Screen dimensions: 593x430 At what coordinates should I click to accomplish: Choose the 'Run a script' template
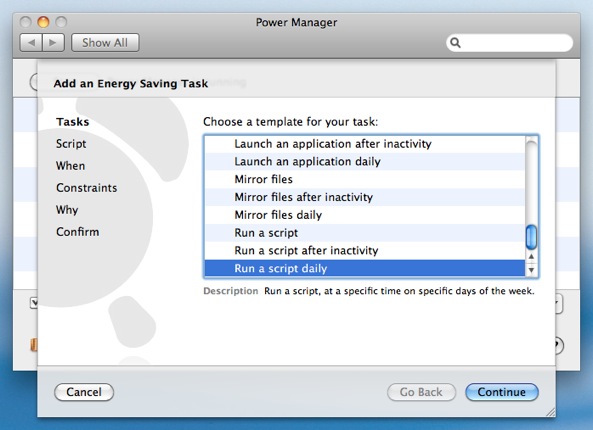[365, 233]
